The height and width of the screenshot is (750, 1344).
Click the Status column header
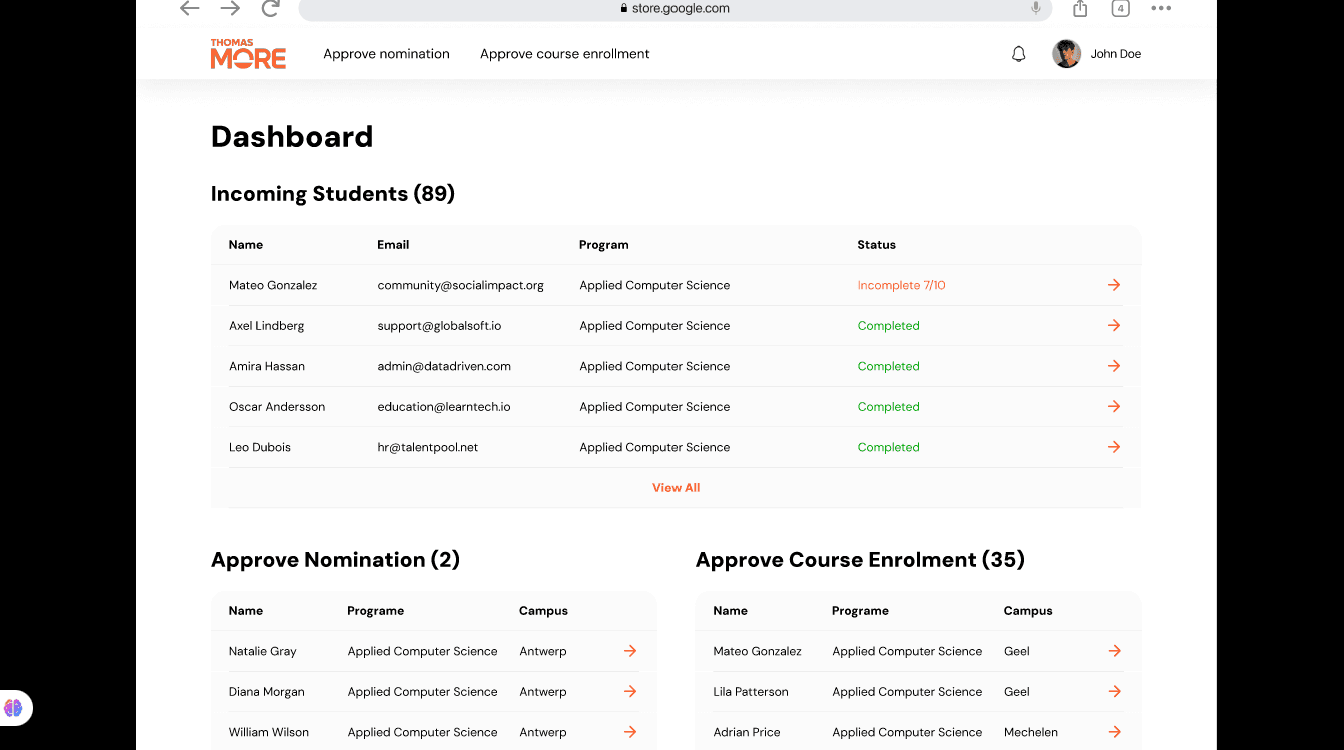coord(876,245)
